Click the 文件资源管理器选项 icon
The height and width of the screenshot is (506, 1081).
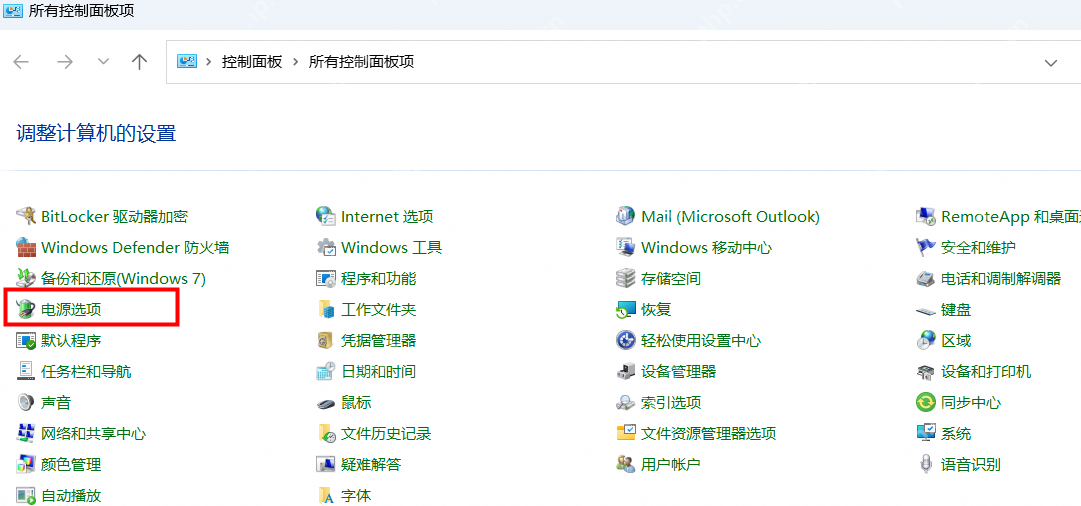(625, 434)
